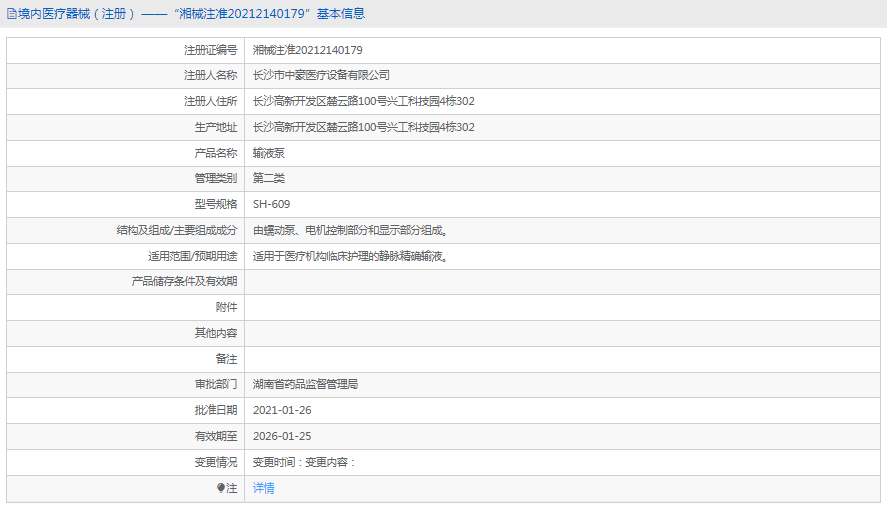Image resolution: width=887 pixels, height=509 pixels.
Task: Select model value SH-609
Action: tap(272, 204)
